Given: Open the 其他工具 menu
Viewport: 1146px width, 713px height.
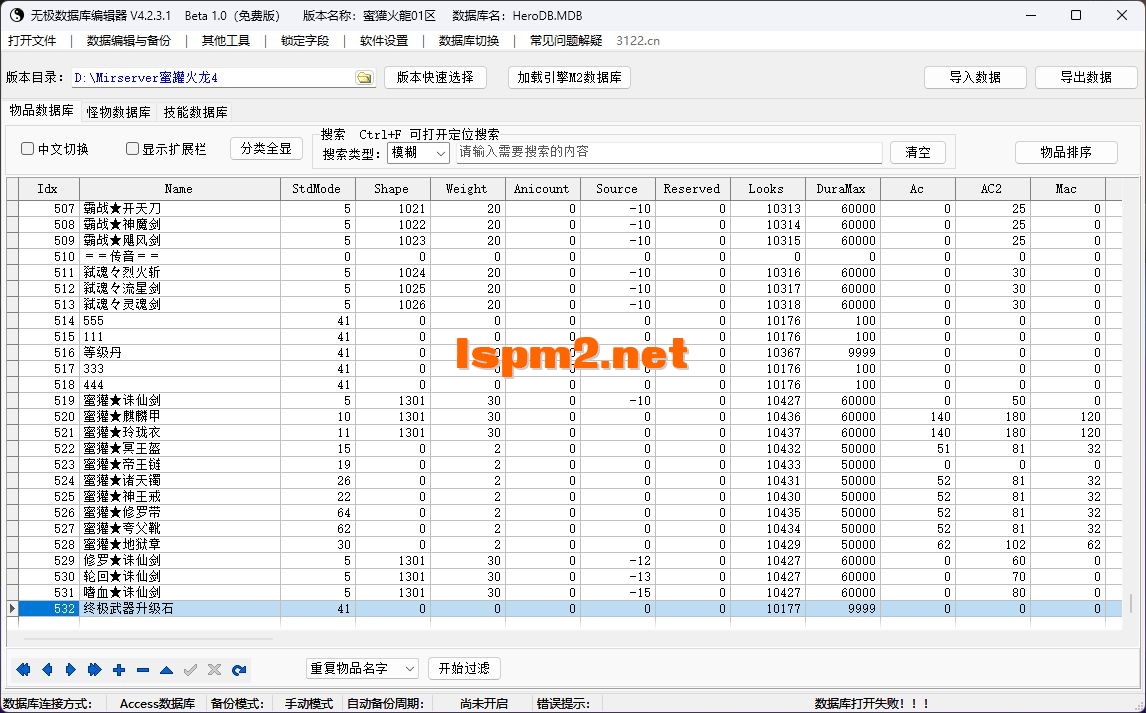Looking at the screenshot, I should (x=226, y=41).
